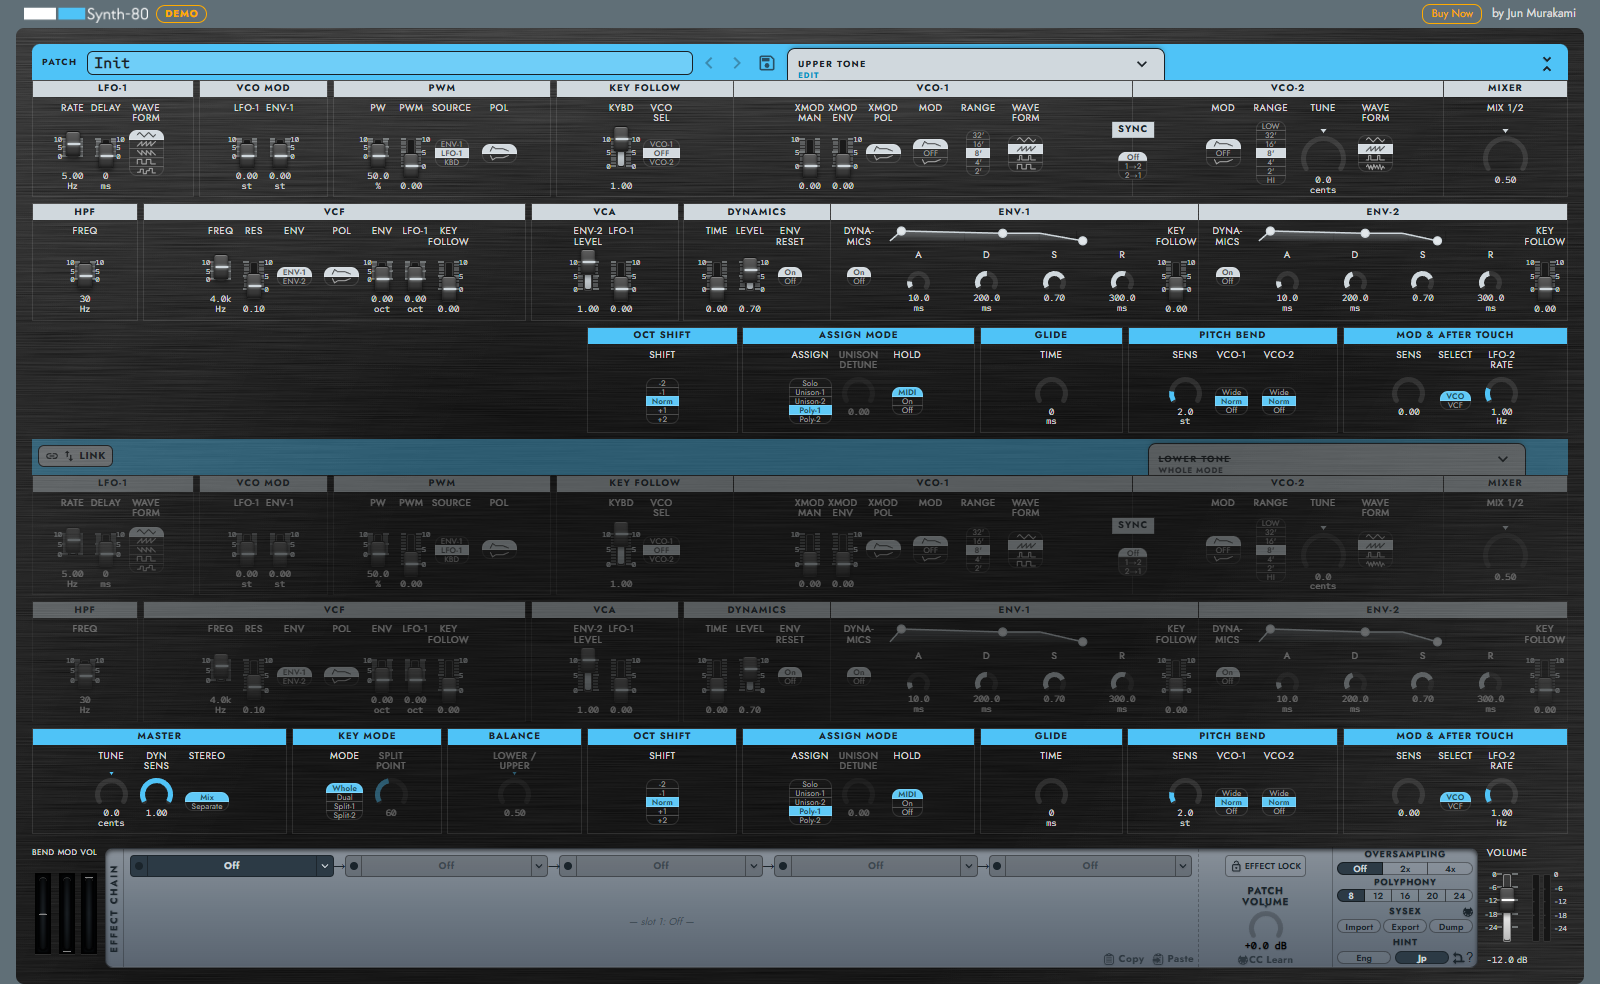The height and width of the screenshot is (984, 1600).
Task: Toggle upper PITCH BEND VCO-1 Wide/Norm/Off switch
Action: 1231,401
